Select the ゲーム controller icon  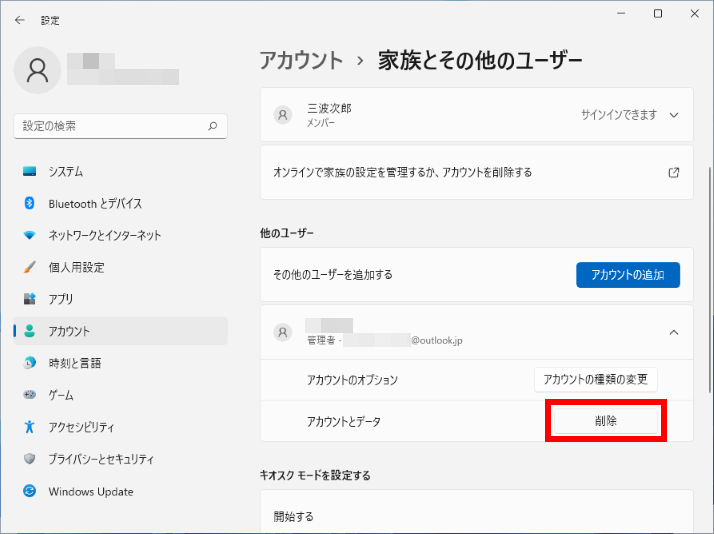(30, 394)
